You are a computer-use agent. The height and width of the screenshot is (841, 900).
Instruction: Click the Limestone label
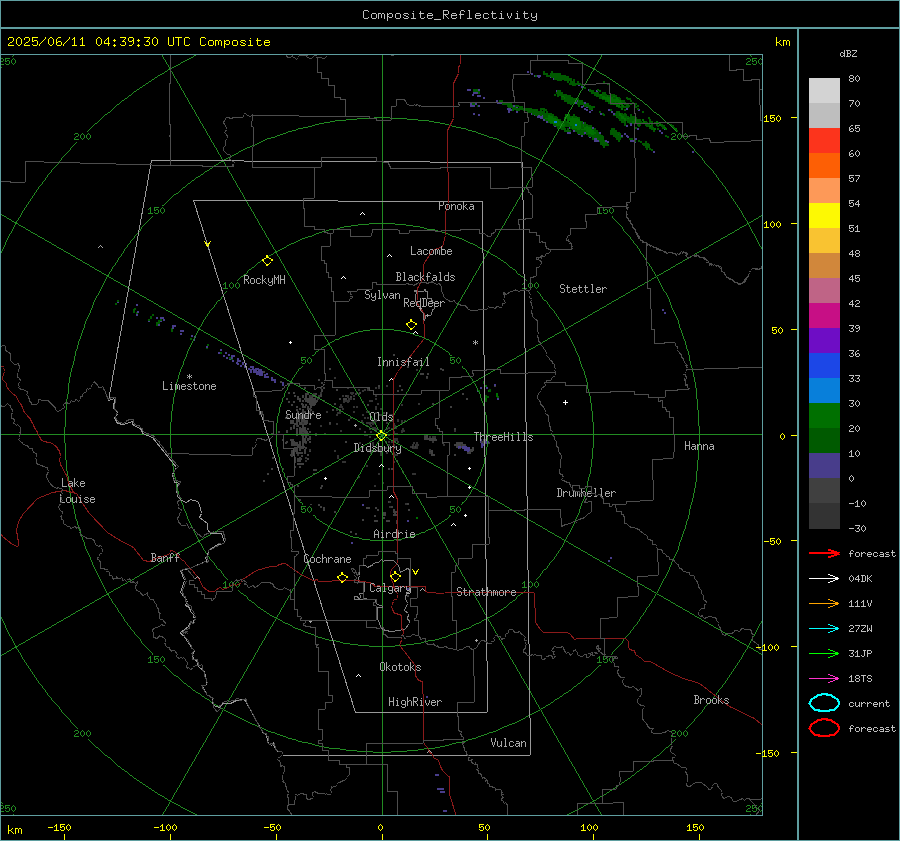click(x=189, y=386)
